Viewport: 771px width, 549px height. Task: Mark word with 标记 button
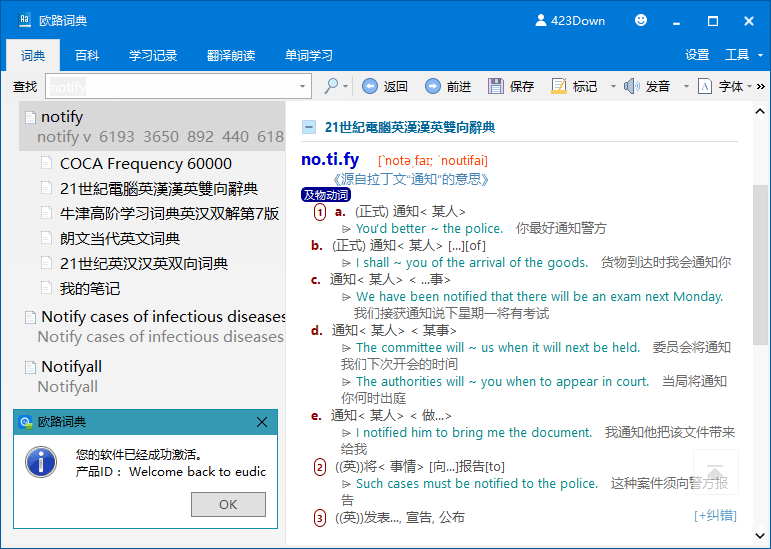click(x=574, y=87)
